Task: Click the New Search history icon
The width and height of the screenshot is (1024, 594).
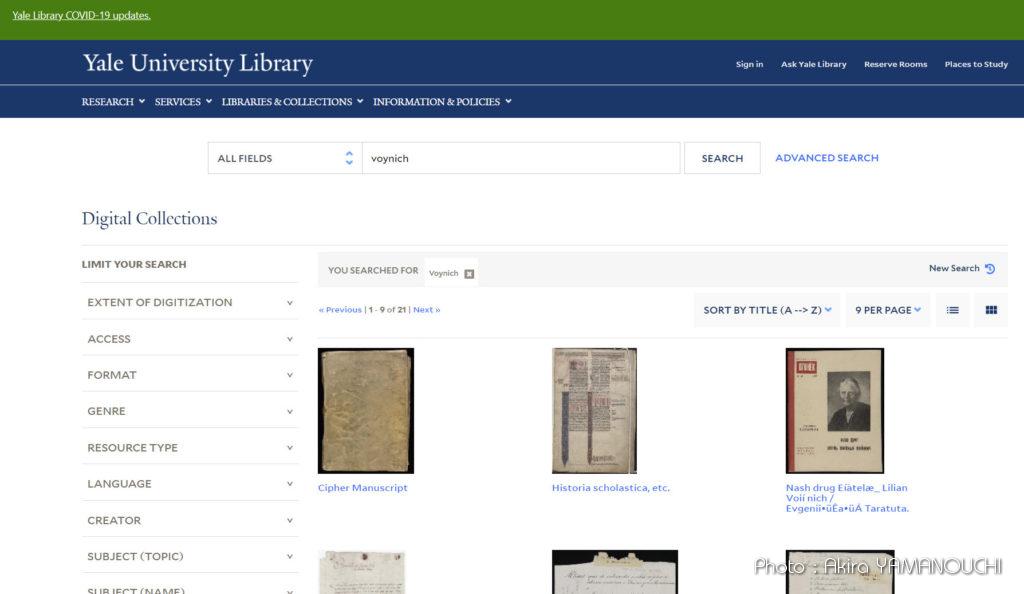Action: point(989,269)
